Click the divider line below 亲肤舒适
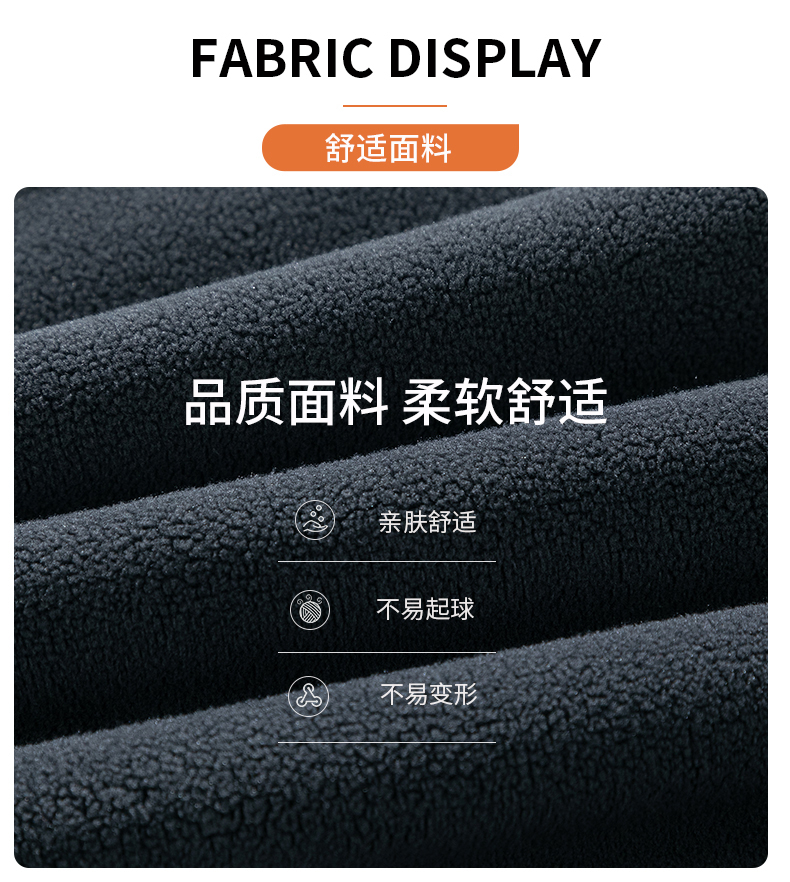The image size is (790, 882). coord(387,561)
